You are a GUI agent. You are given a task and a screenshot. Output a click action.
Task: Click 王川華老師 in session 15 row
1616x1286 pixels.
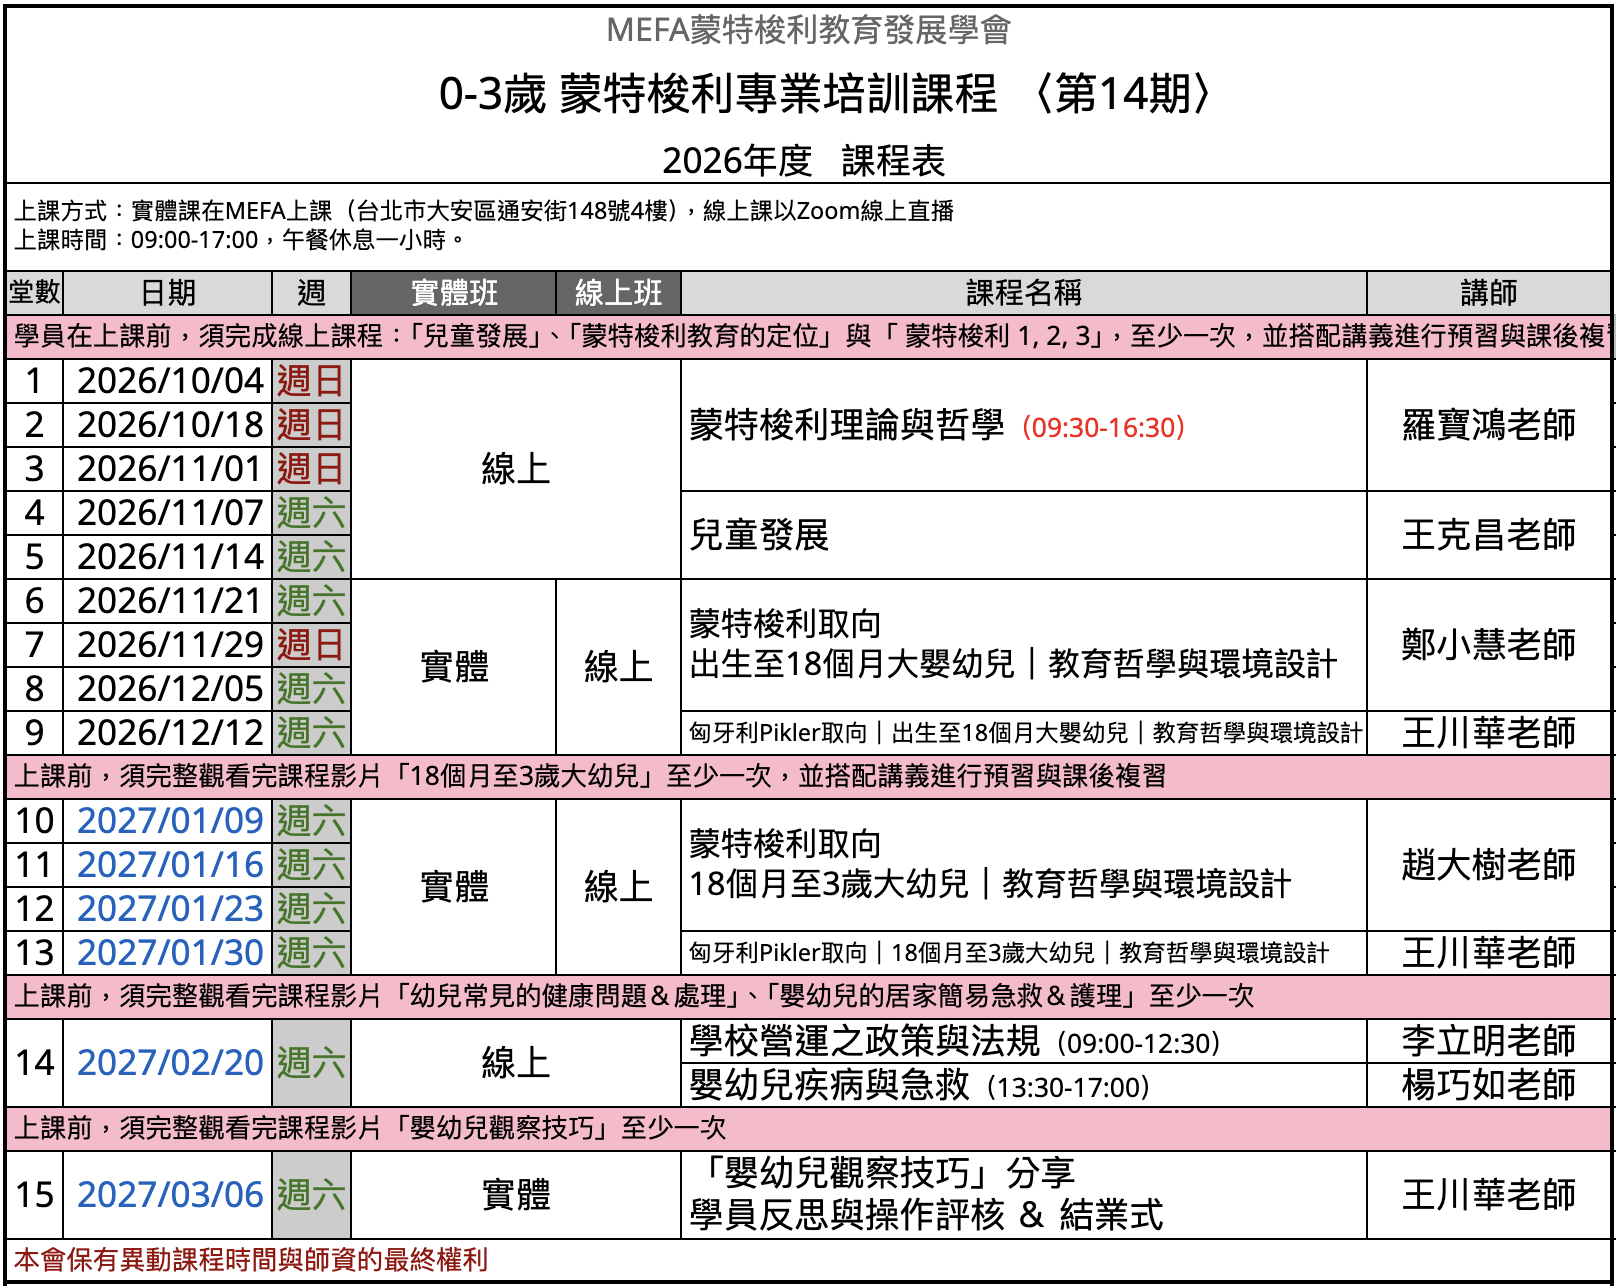click(1488, 1195)
